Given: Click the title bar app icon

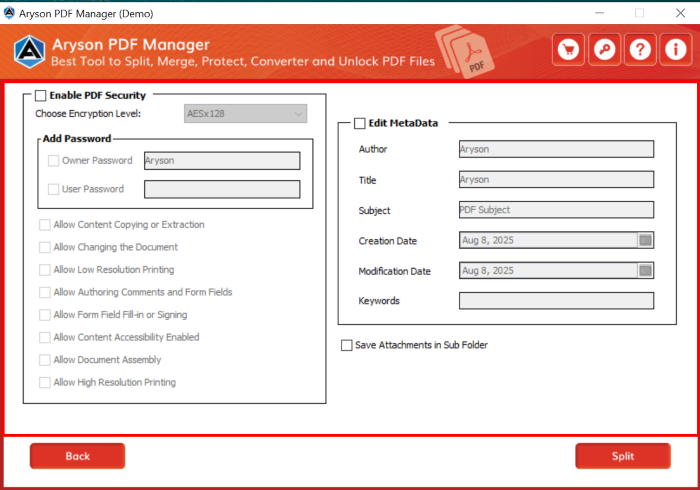Looking at the screenshot, I should (x=9, y=13).
